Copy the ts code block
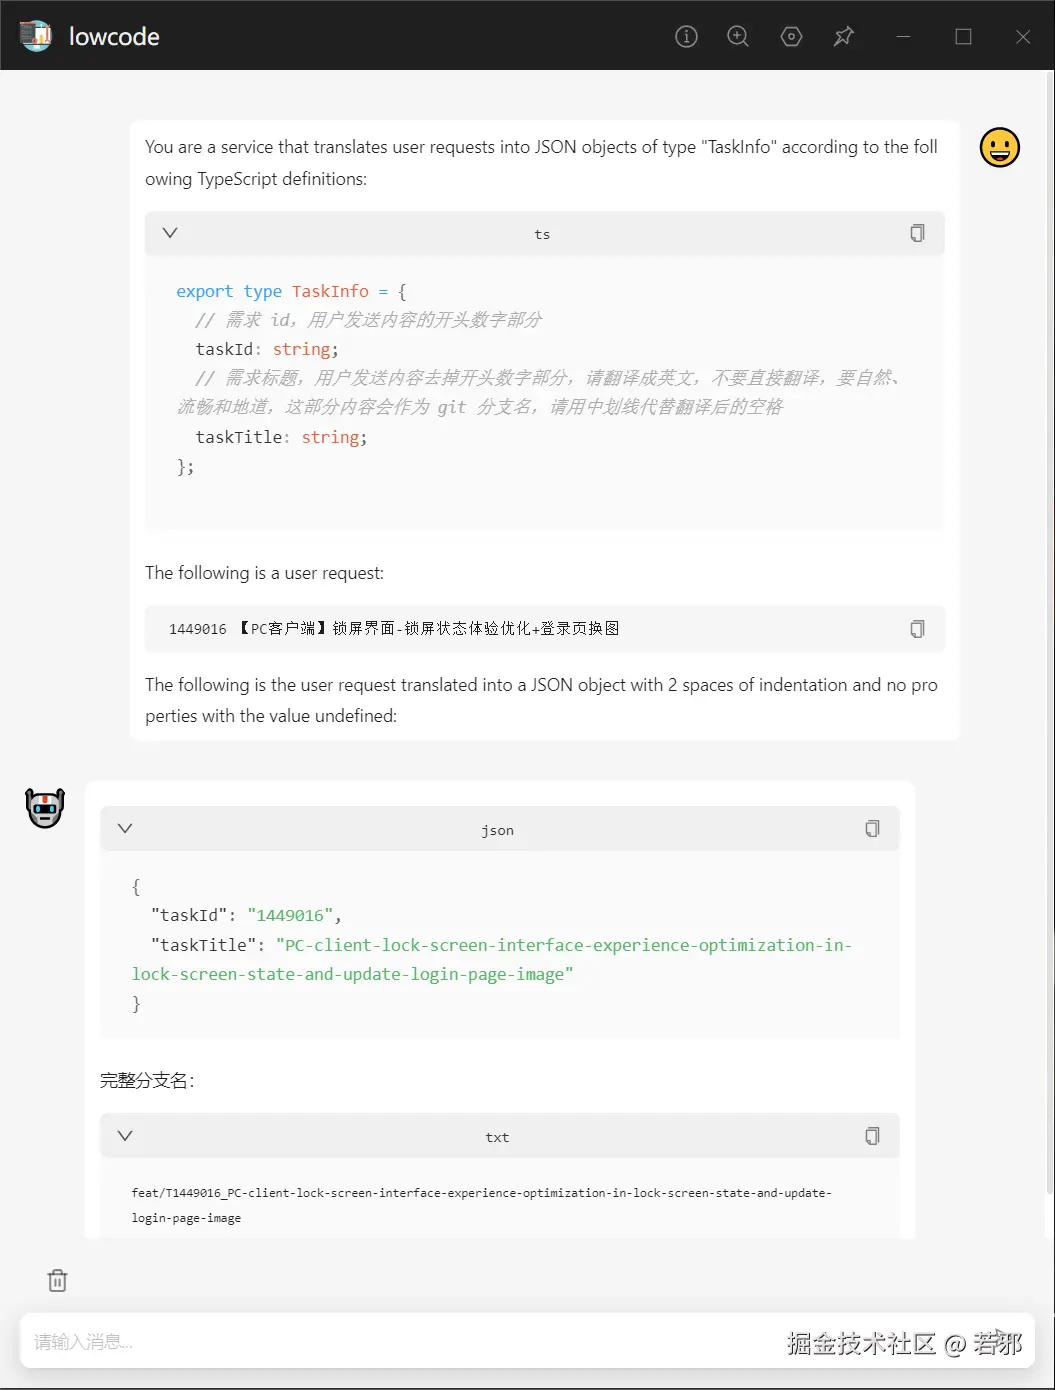 (x=917, y=233)
